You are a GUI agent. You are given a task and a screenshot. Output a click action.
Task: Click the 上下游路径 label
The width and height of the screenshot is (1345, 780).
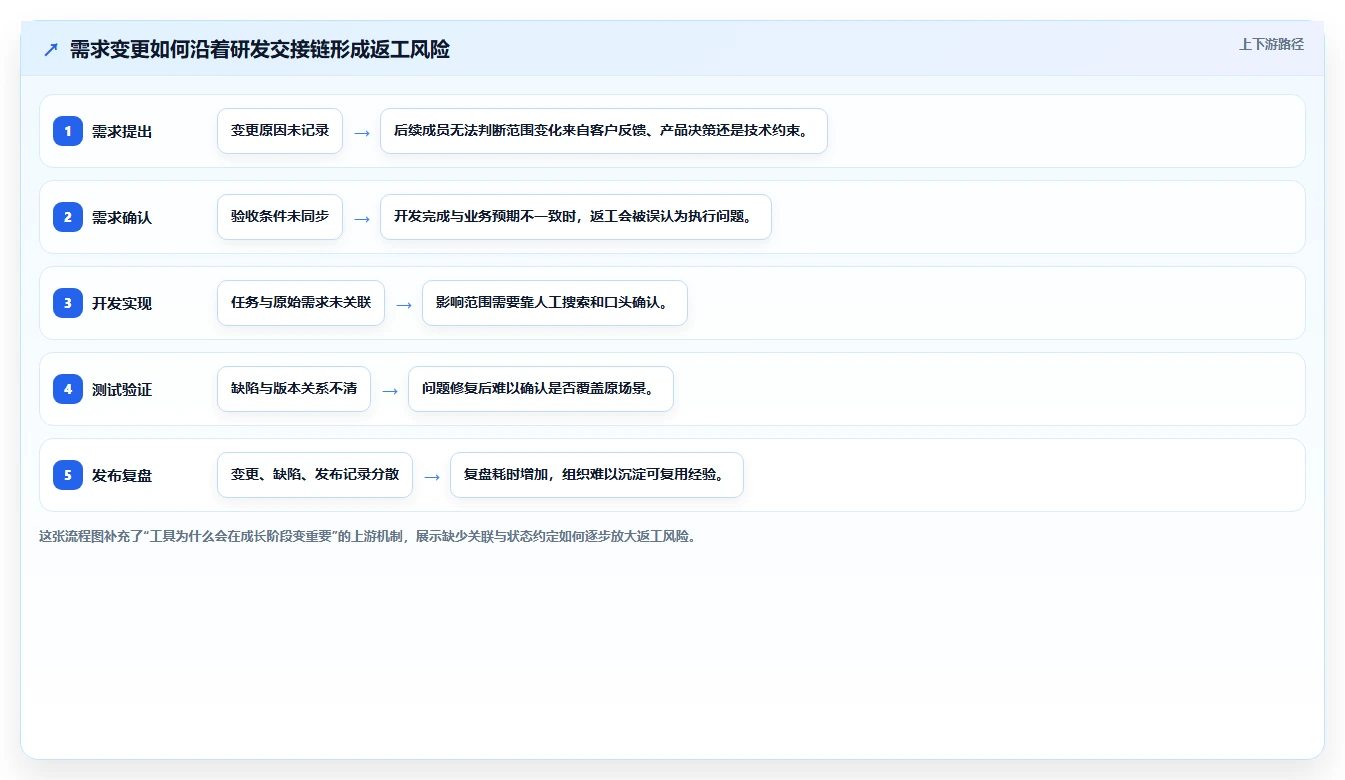[1271, 44]
